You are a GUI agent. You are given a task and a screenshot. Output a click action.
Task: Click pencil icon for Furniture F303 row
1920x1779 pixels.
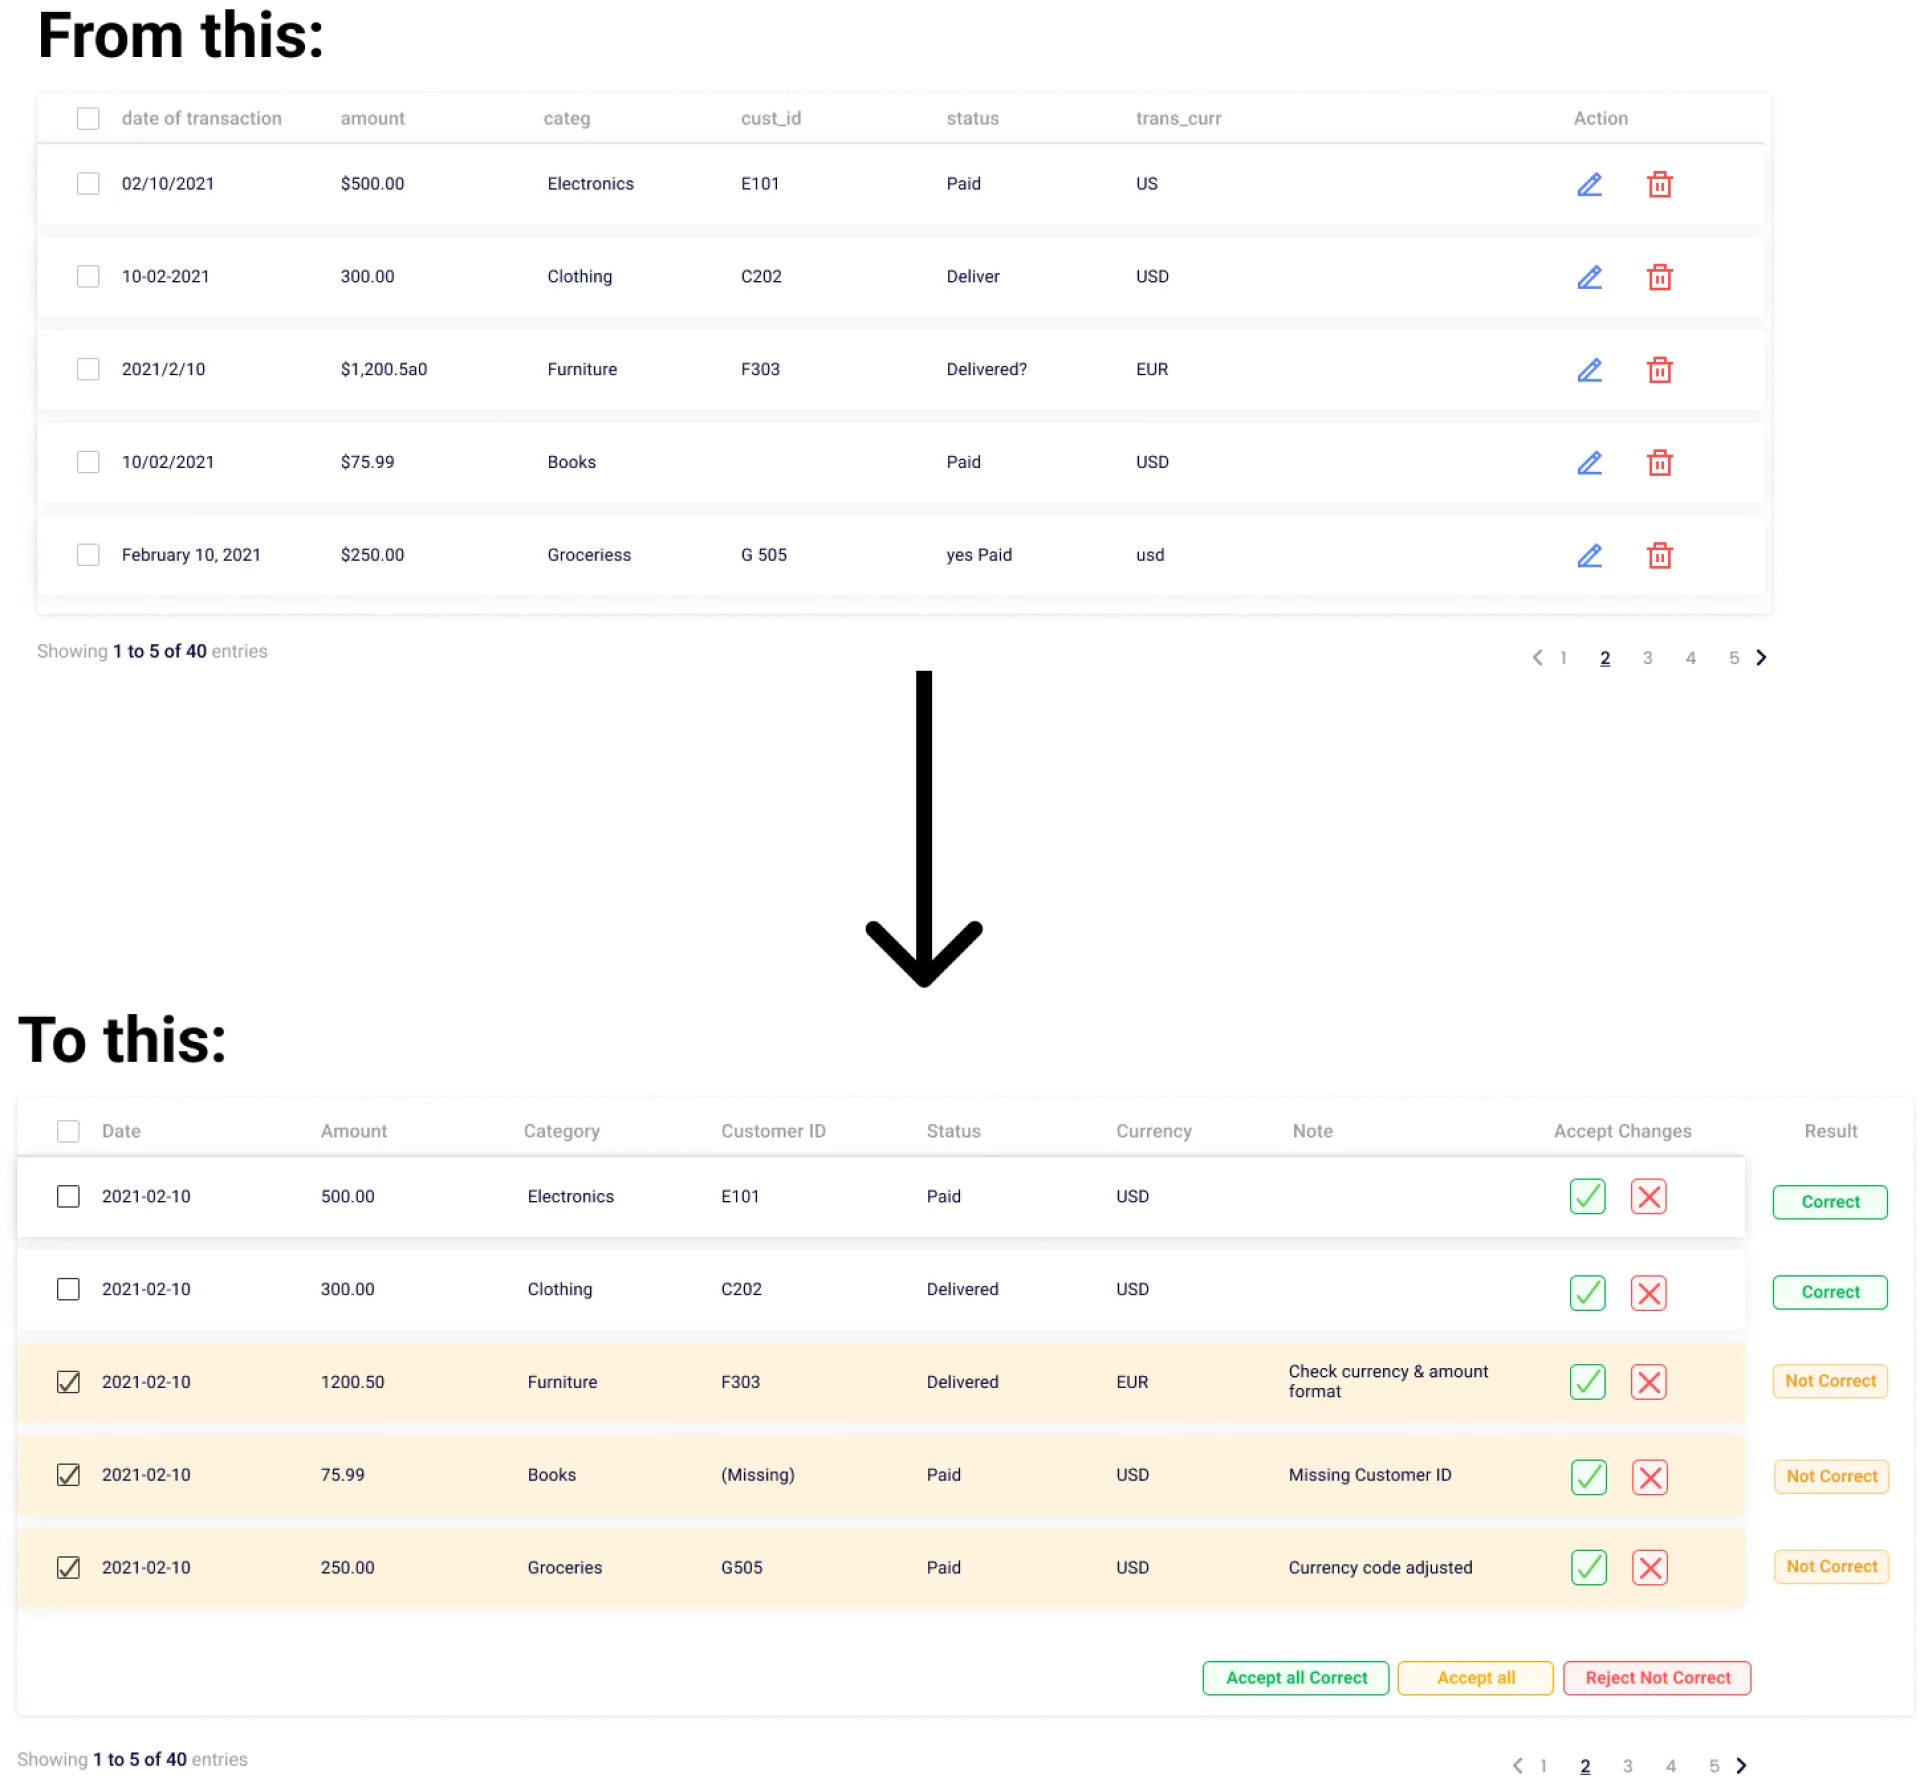click(1589, 370)
